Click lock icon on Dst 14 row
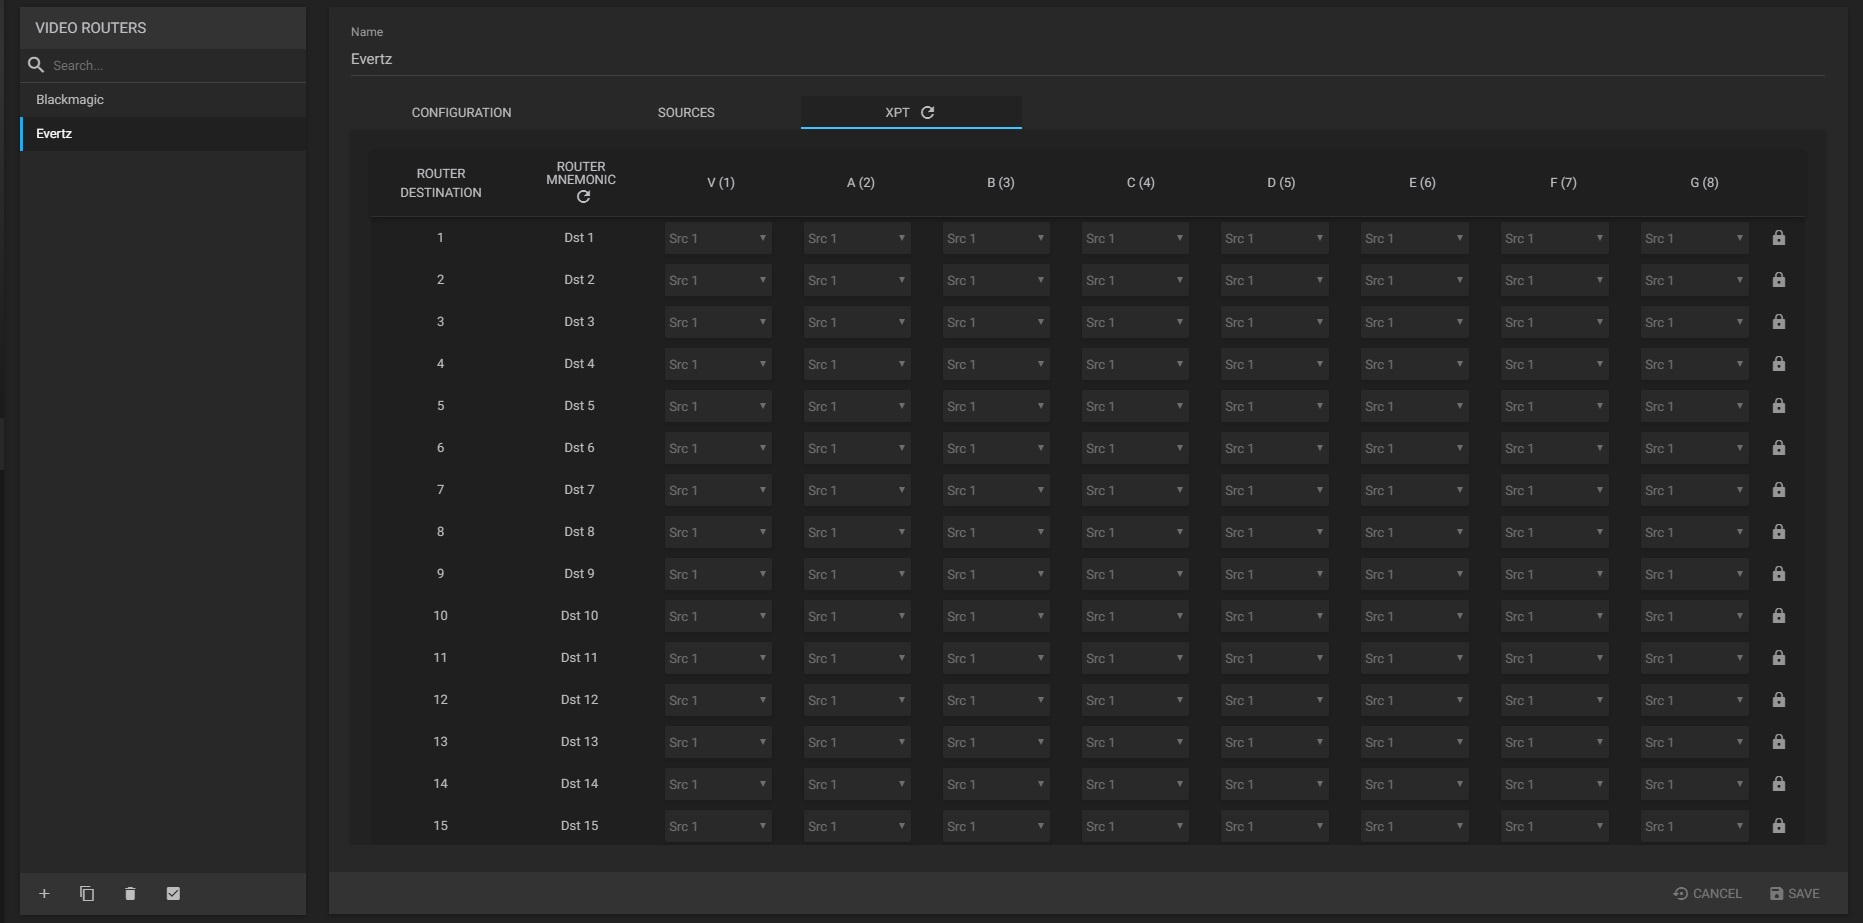The image size is (1863, 923). tap(1778, 784)
